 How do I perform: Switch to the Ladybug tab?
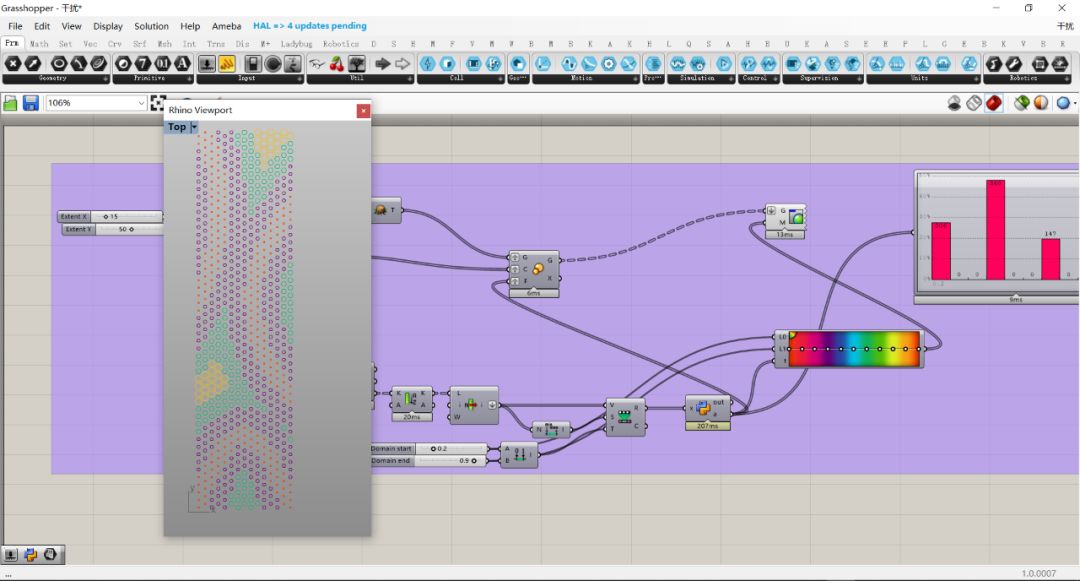296,44
